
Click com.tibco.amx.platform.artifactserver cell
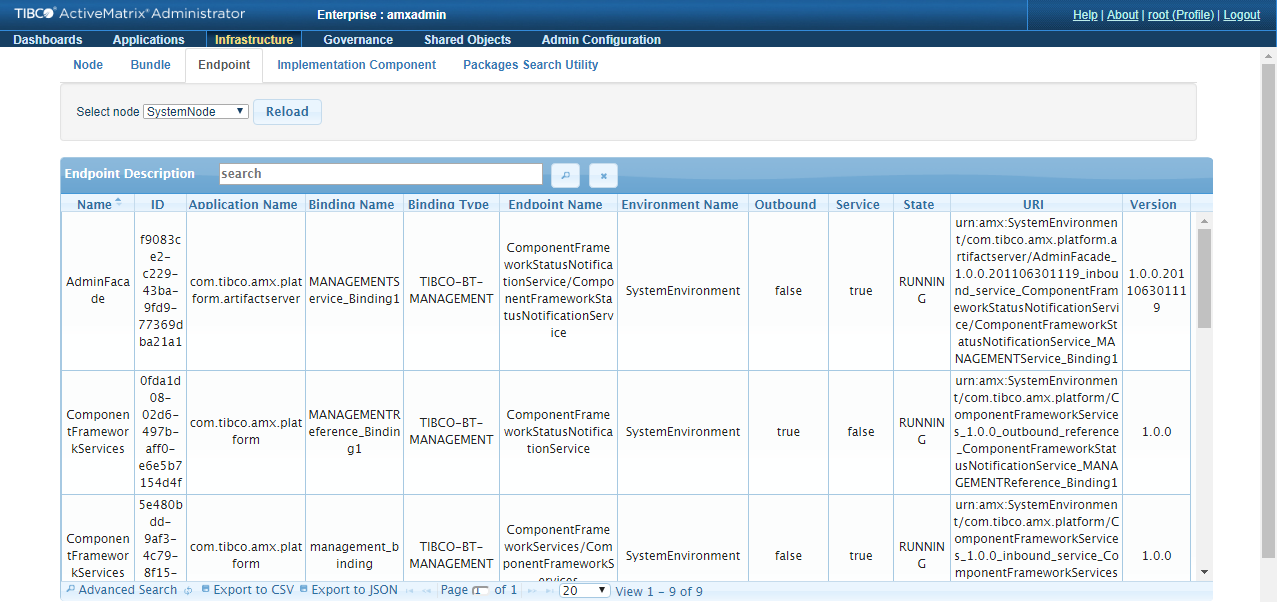pos(245,291)
